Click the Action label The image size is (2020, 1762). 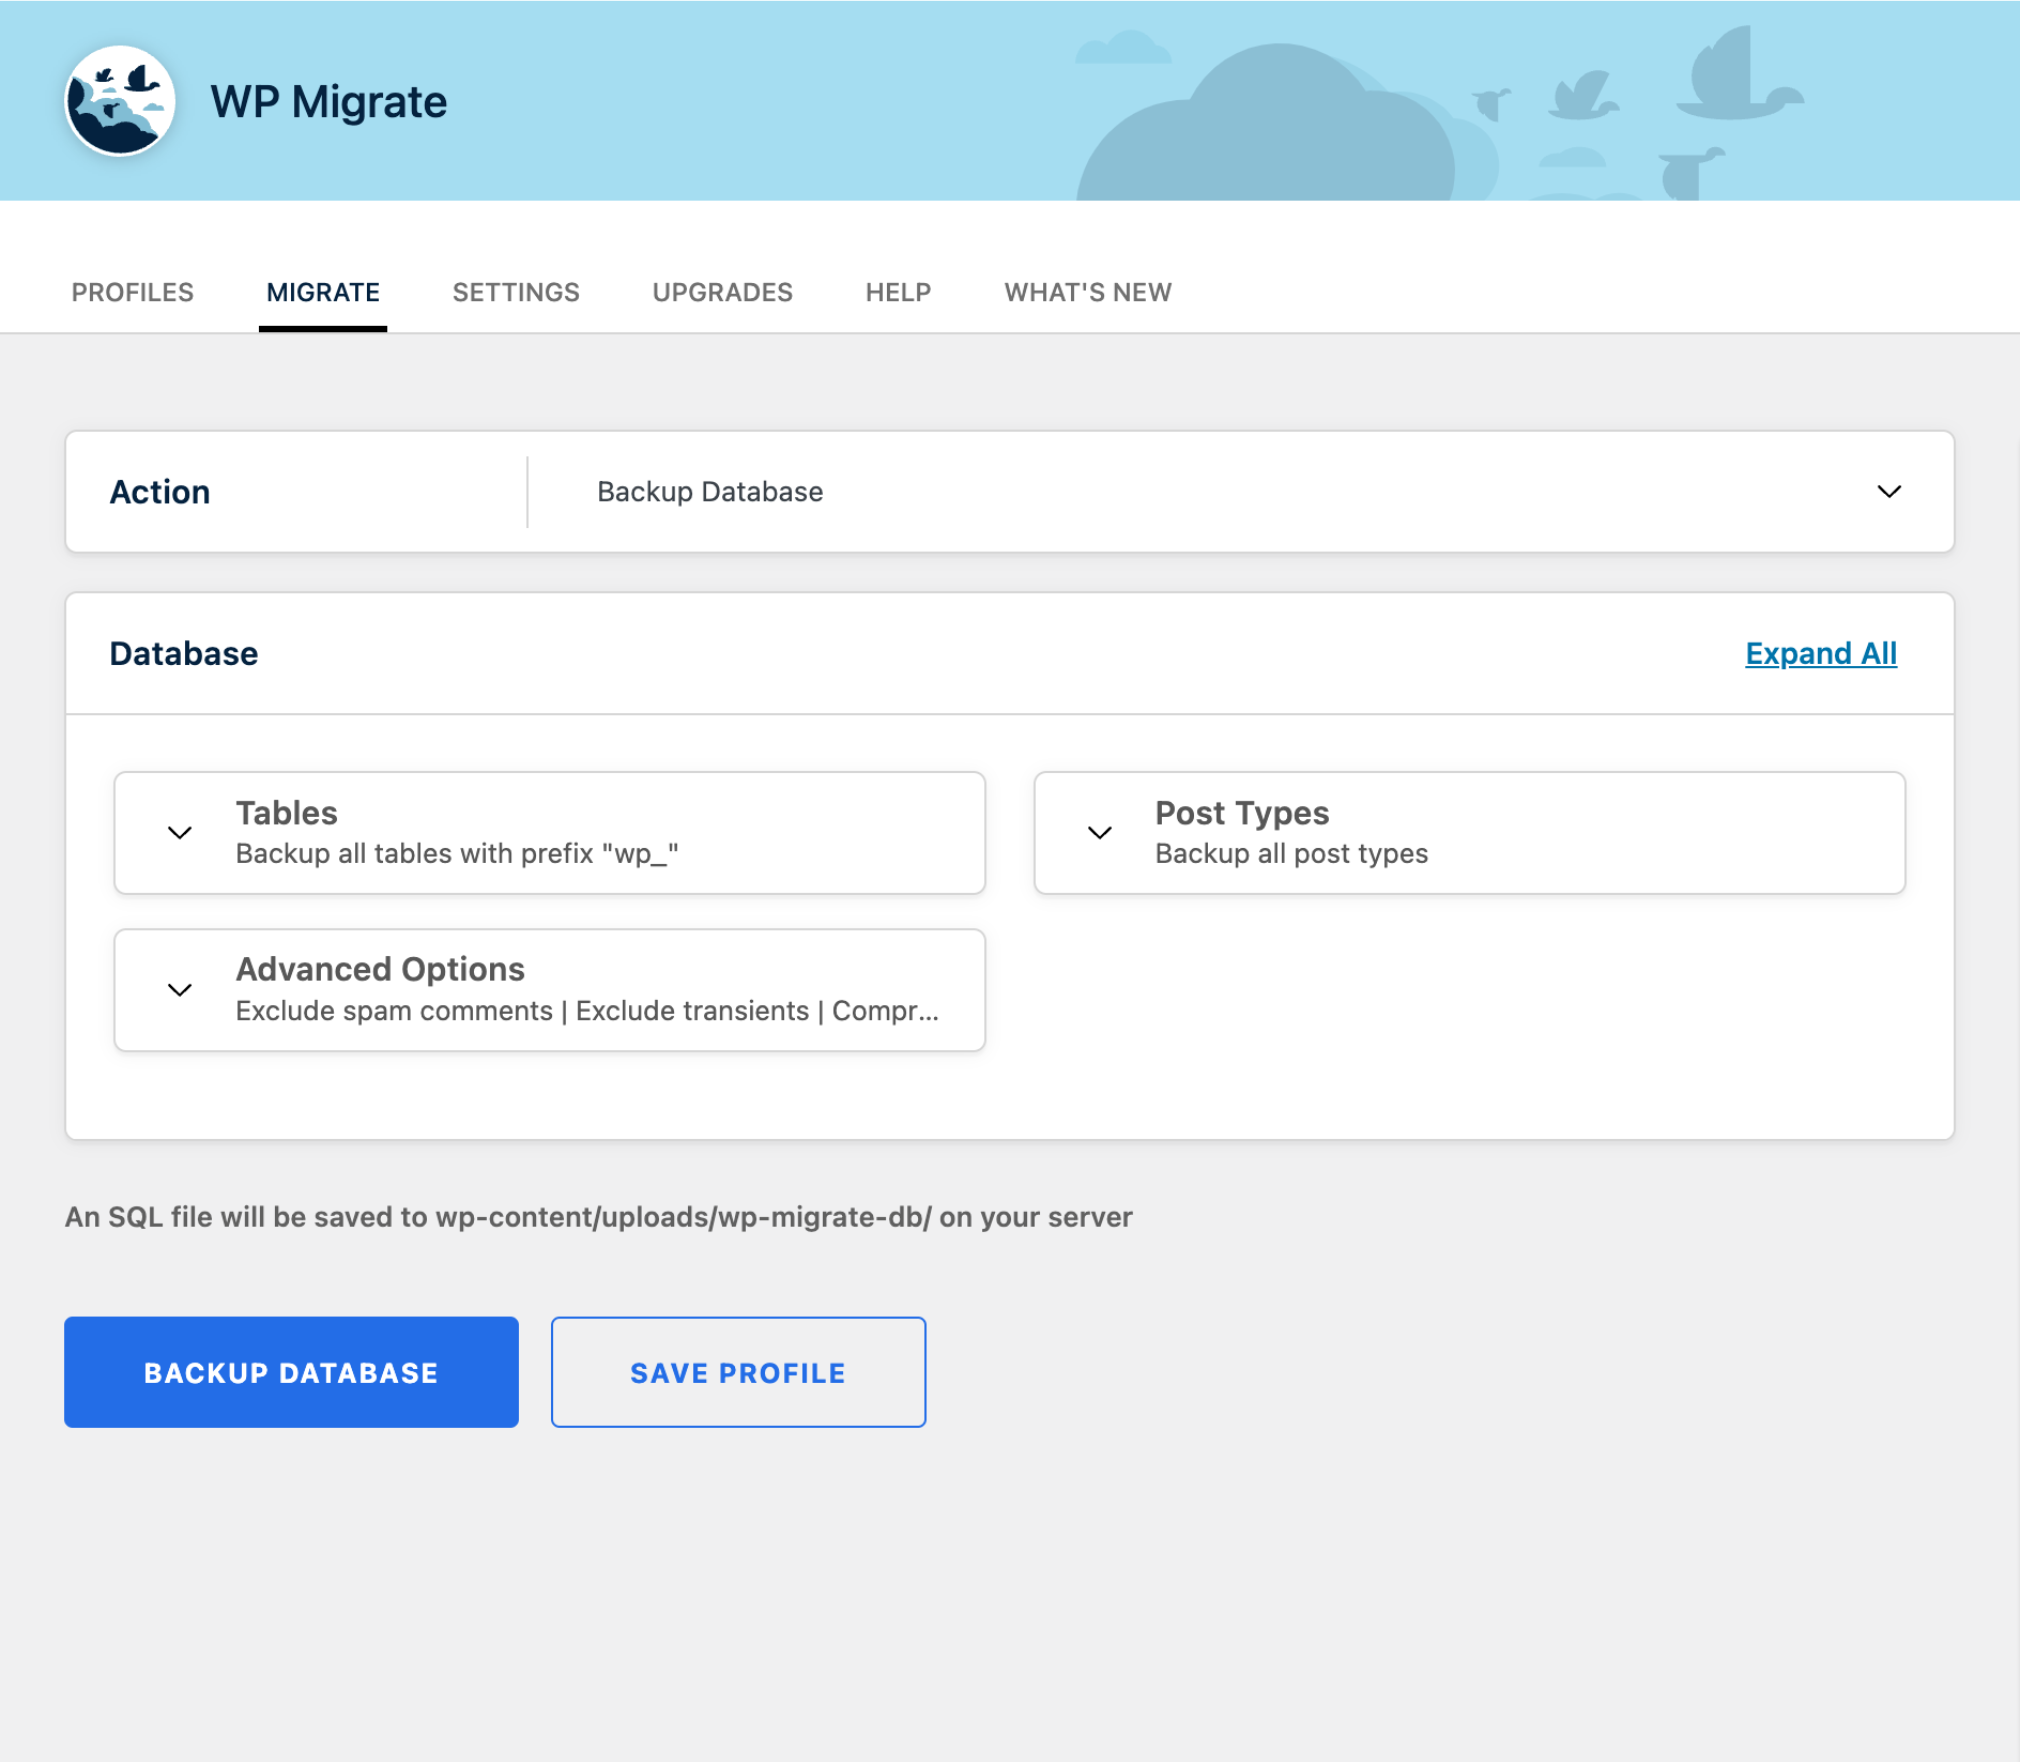coord(160,491)
